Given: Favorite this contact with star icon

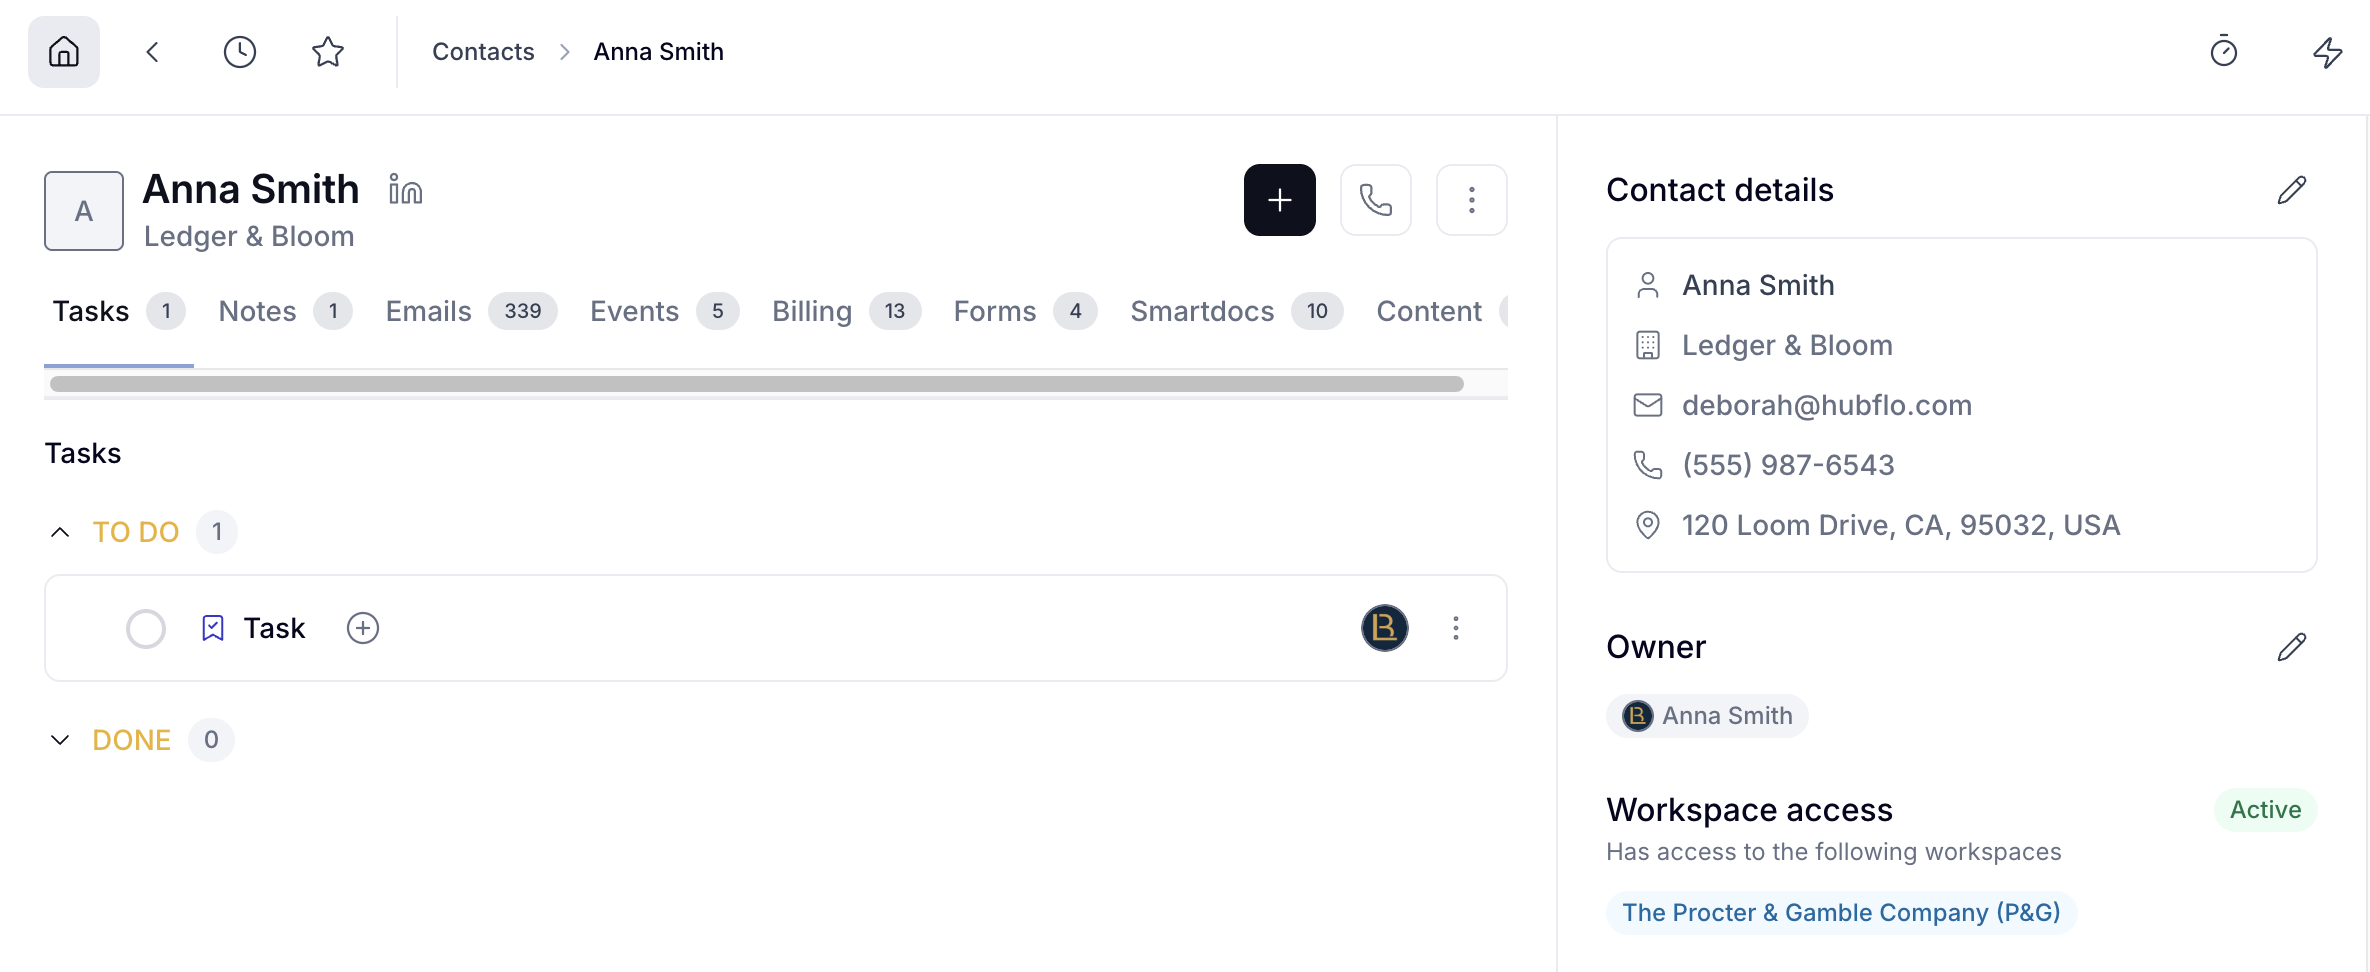Looking at the screenshot, I should coord(328,52).
